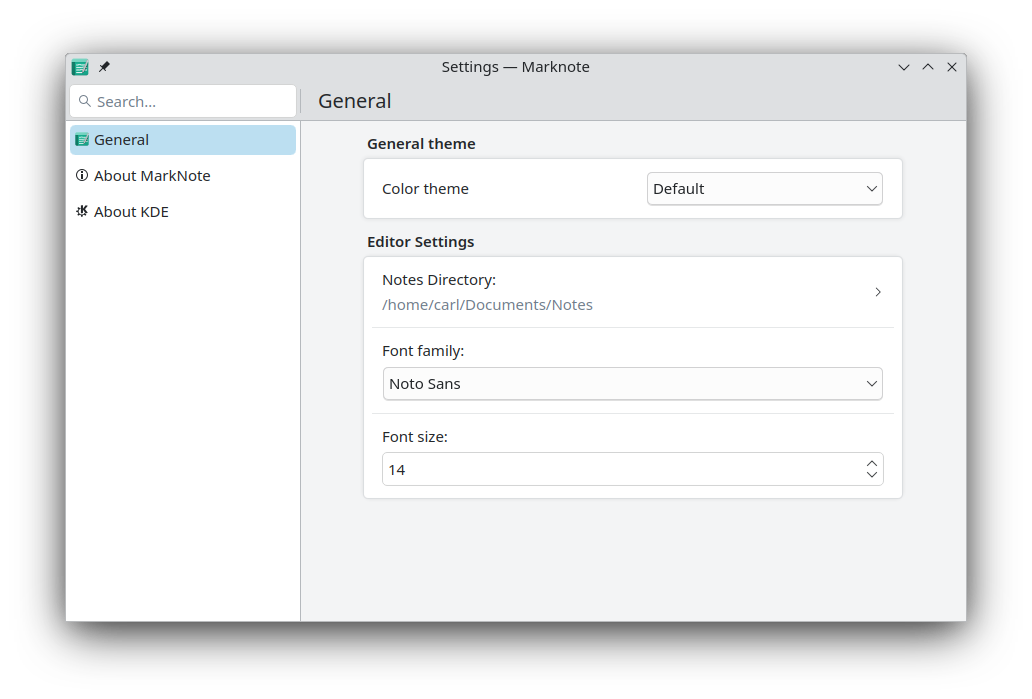The width and height of the screenshot is (1032, 699).
Task: Increase font size with the up arrow
Action: click(872, 463)
